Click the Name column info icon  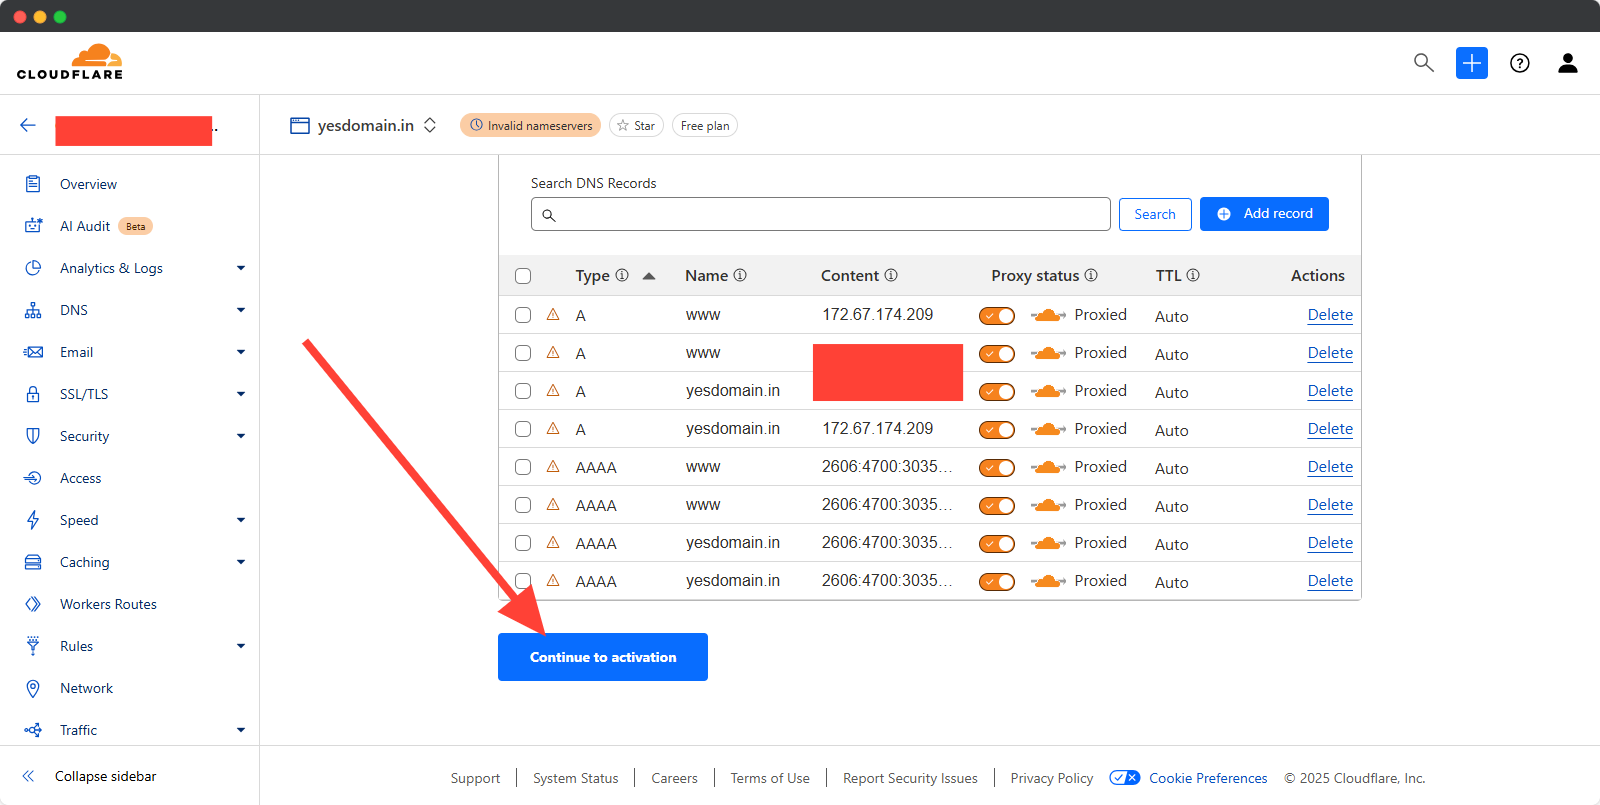click(x=740, y=275)
